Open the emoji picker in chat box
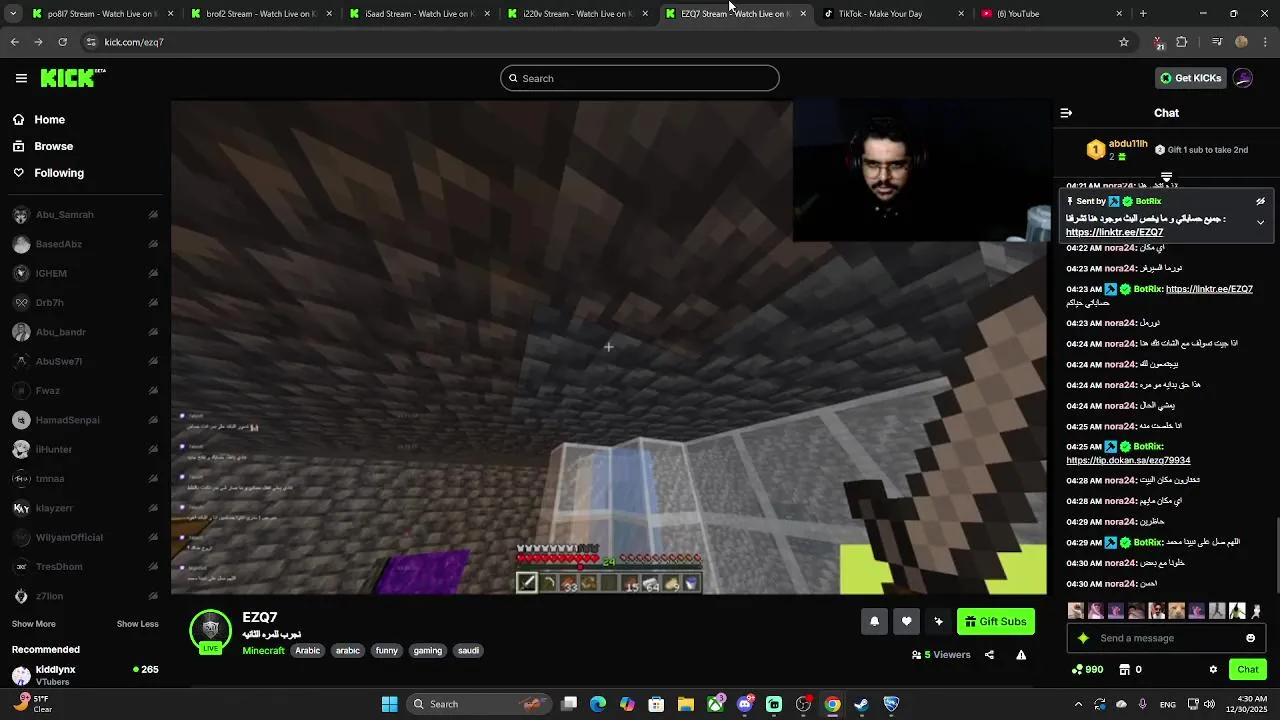Image resolution: width=1280 pixels, height=720 pixels. (x=1250, y=638)
